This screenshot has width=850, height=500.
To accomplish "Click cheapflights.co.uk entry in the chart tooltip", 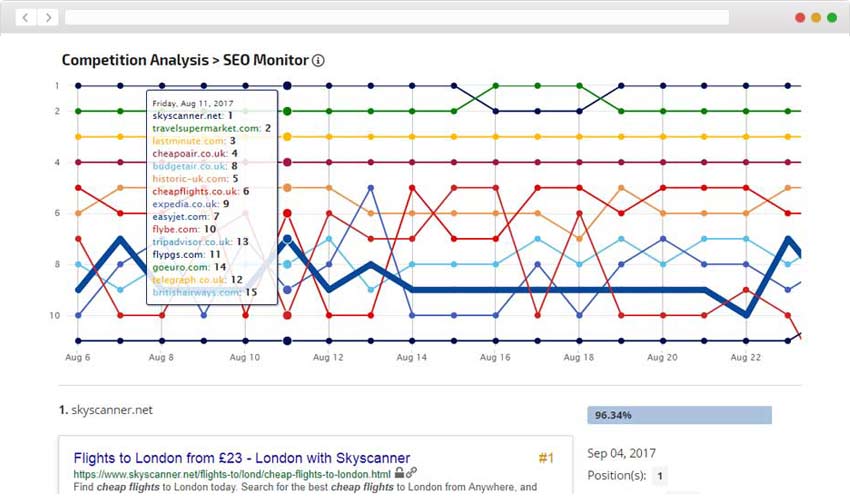I will pyautogui.click(x=200, y=191).
